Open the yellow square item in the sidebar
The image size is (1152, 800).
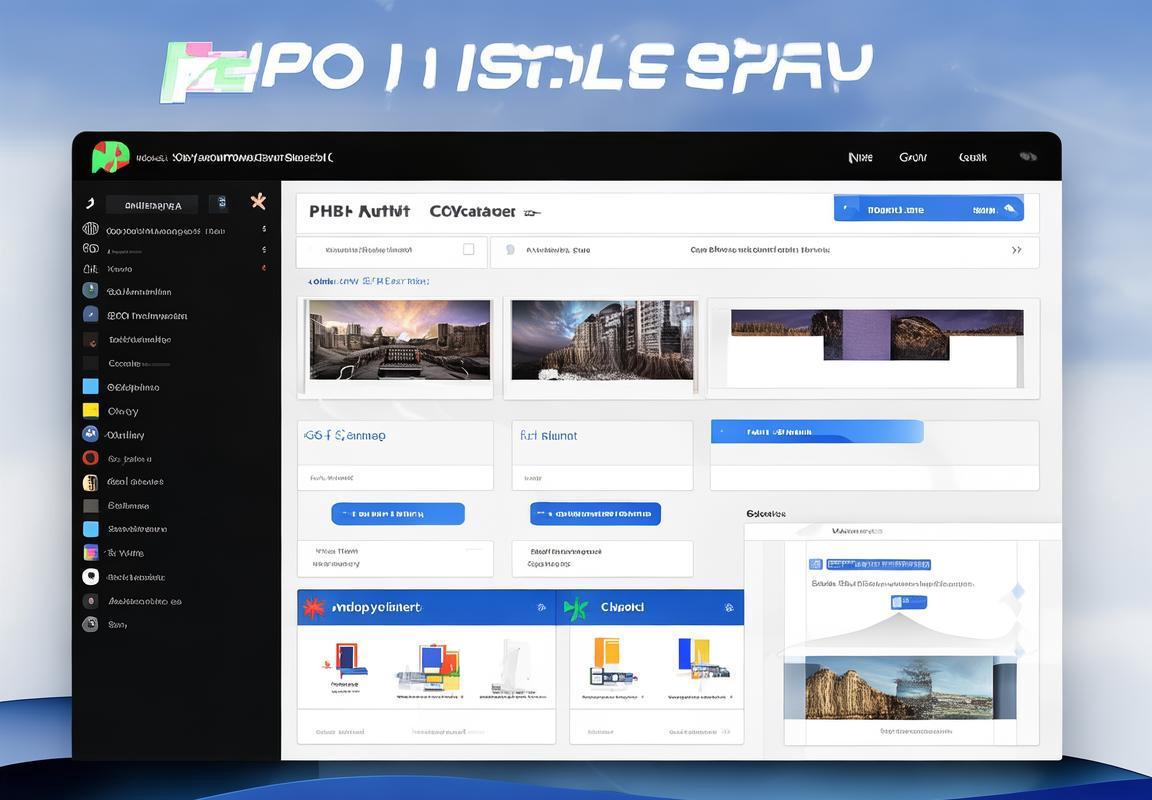pos(90,411)
